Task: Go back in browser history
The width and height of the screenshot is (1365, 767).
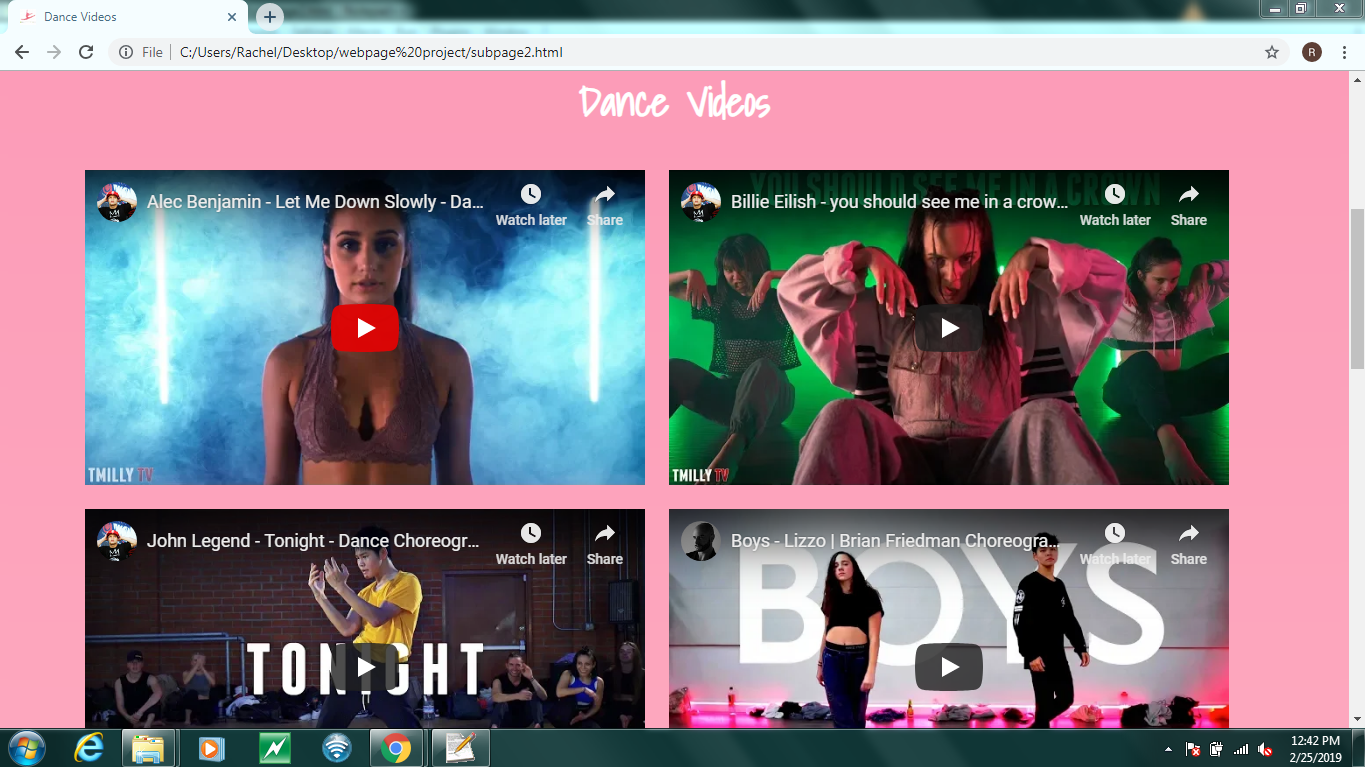Action: [x=22, y=52]
